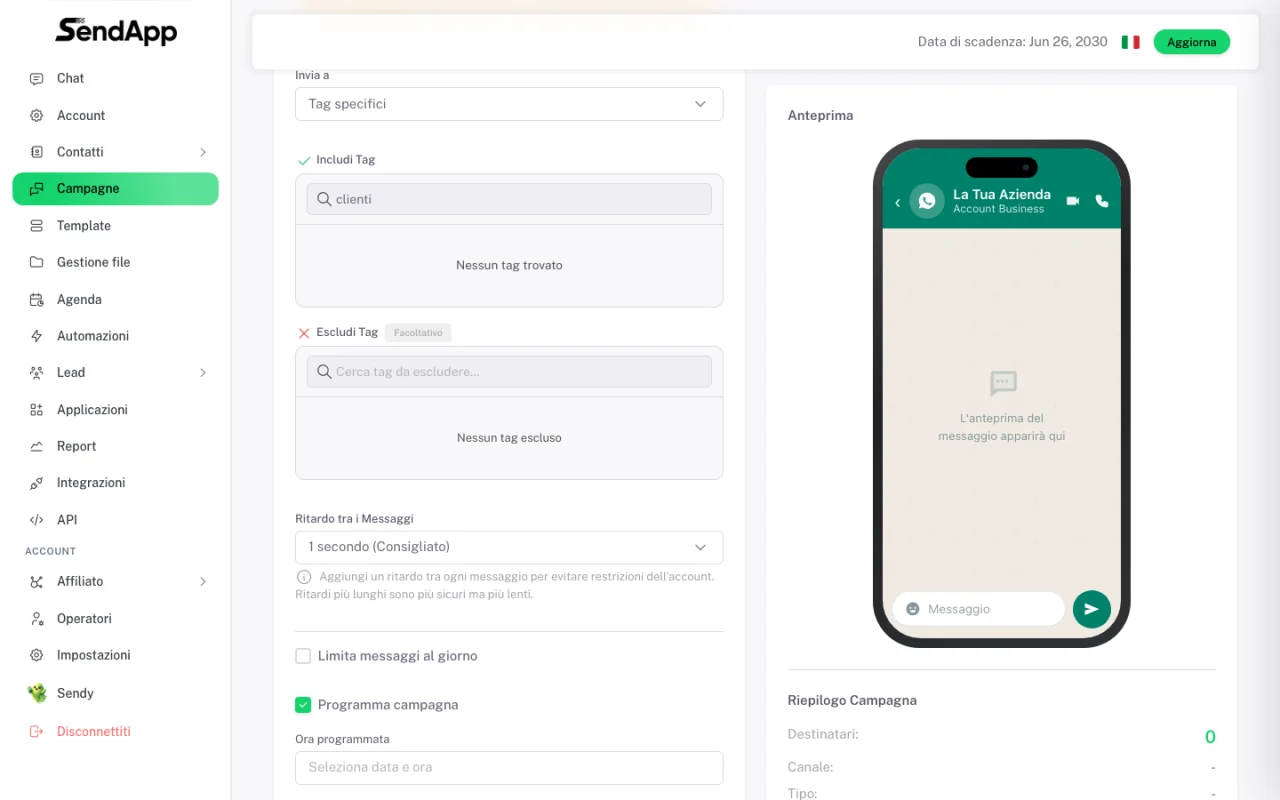Click the Data di scadenza text
Image resolution: width=1280 pixels, height=800 pixels.
click(1013, 42)
